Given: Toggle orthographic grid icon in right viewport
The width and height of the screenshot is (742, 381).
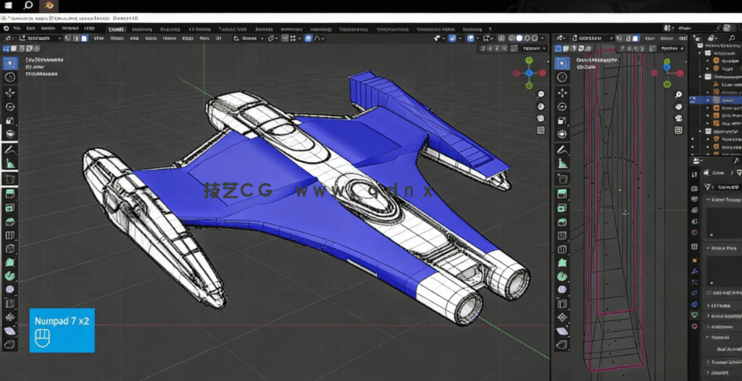Looking at the screenshot, I should click(679, 131).
